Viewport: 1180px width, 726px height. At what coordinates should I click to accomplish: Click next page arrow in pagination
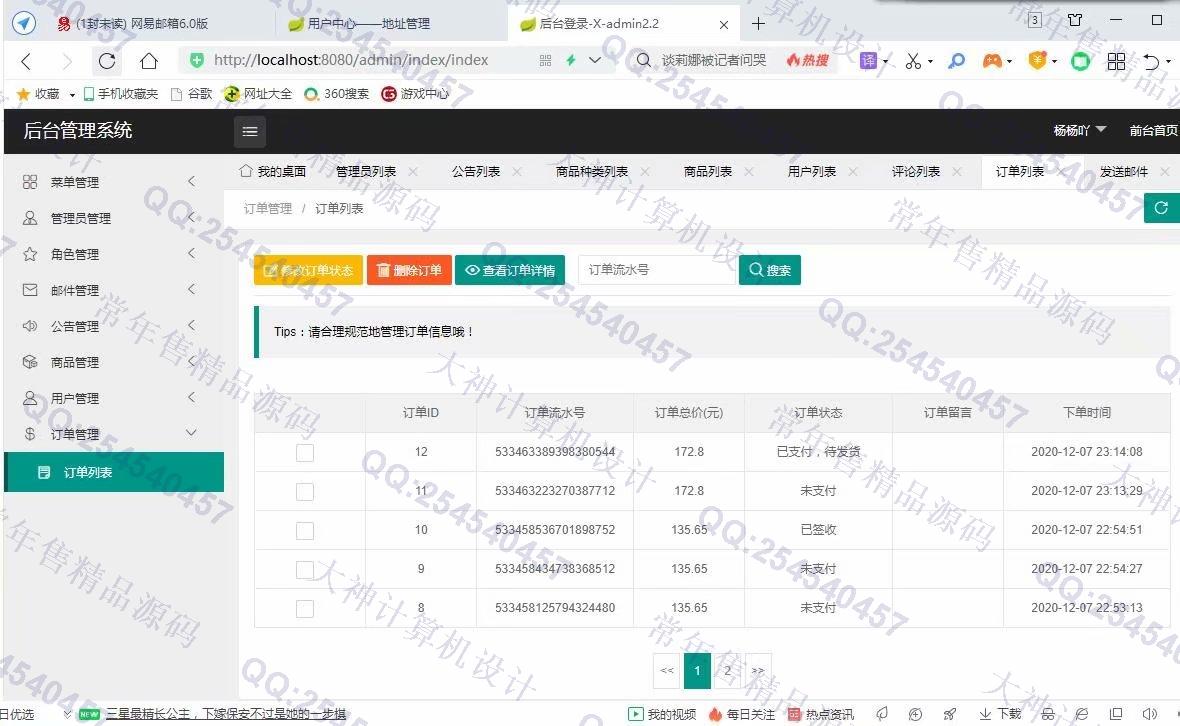pyautogui.click(x=757, y=670)
